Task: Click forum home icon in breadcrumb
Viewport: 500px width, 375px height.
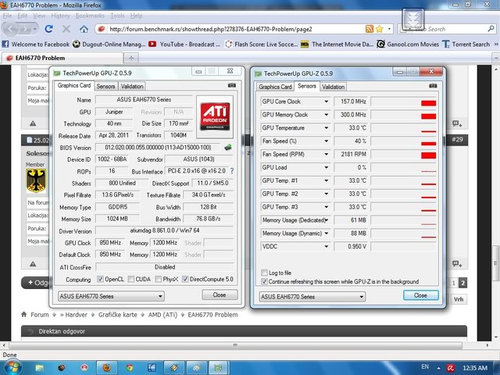Action: tap(24, 314)
